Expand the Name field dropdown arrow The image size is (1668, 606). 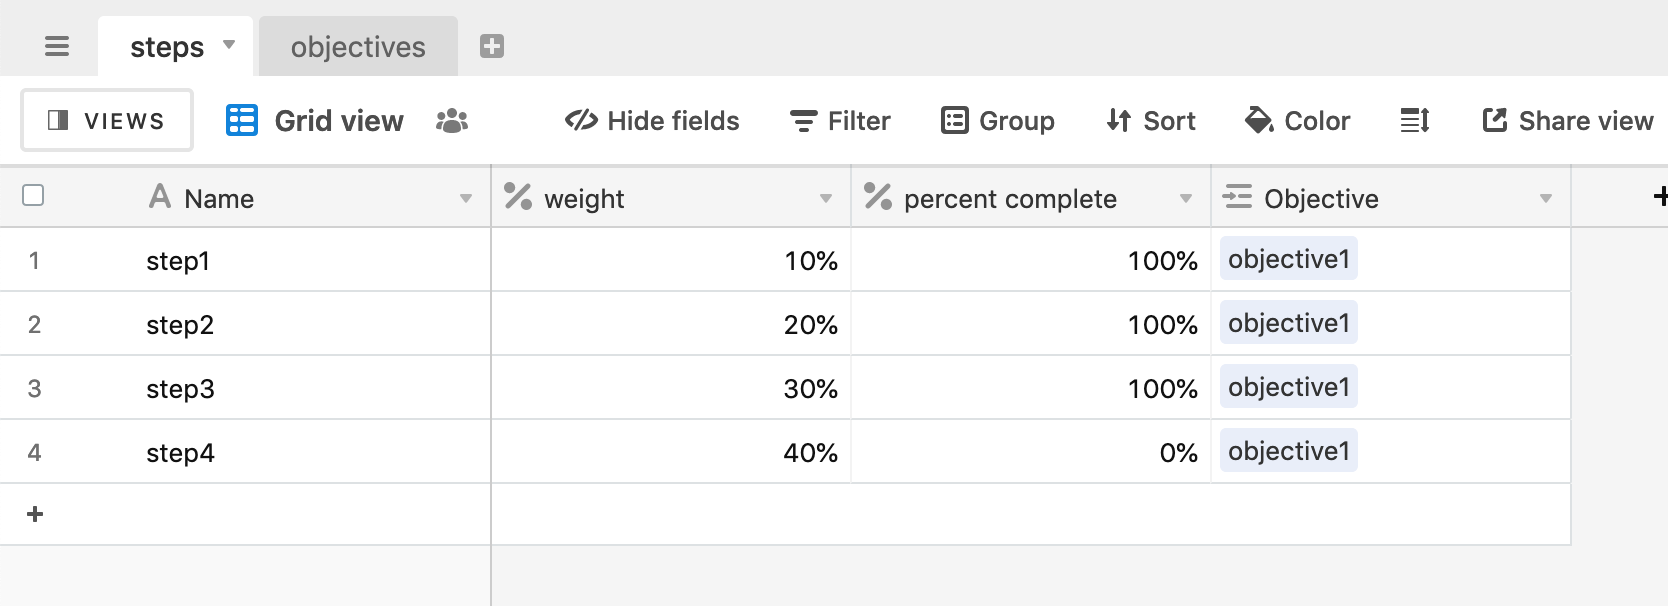(x=466, y=199)
